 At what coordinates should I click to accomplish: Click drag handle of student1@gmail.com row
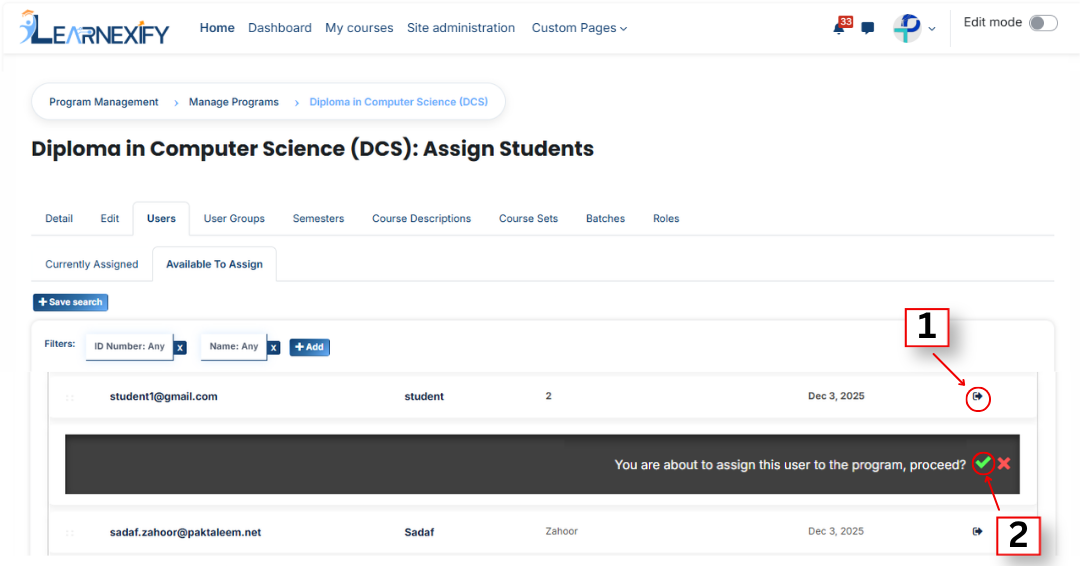70,397
